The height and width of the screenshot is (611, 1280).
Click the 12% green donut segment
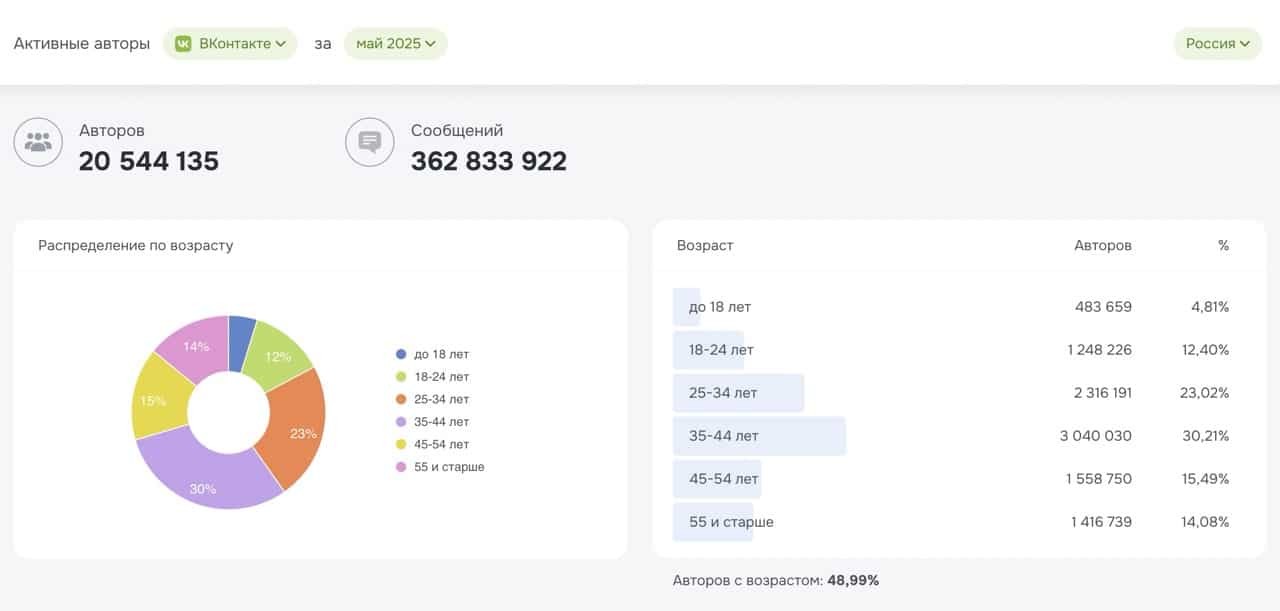pos(277,356)
